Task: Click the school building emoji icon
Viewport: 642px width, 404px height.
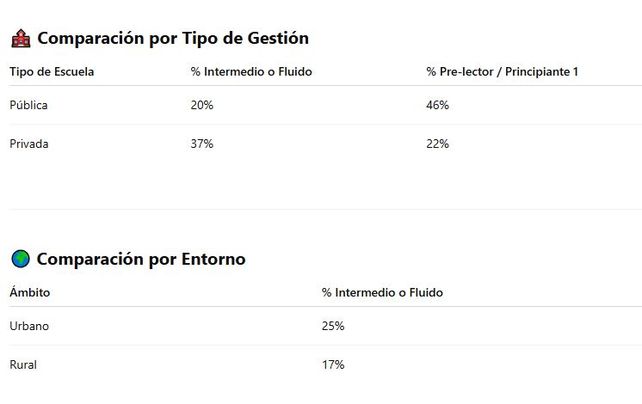Action: (x=20, y=38)
